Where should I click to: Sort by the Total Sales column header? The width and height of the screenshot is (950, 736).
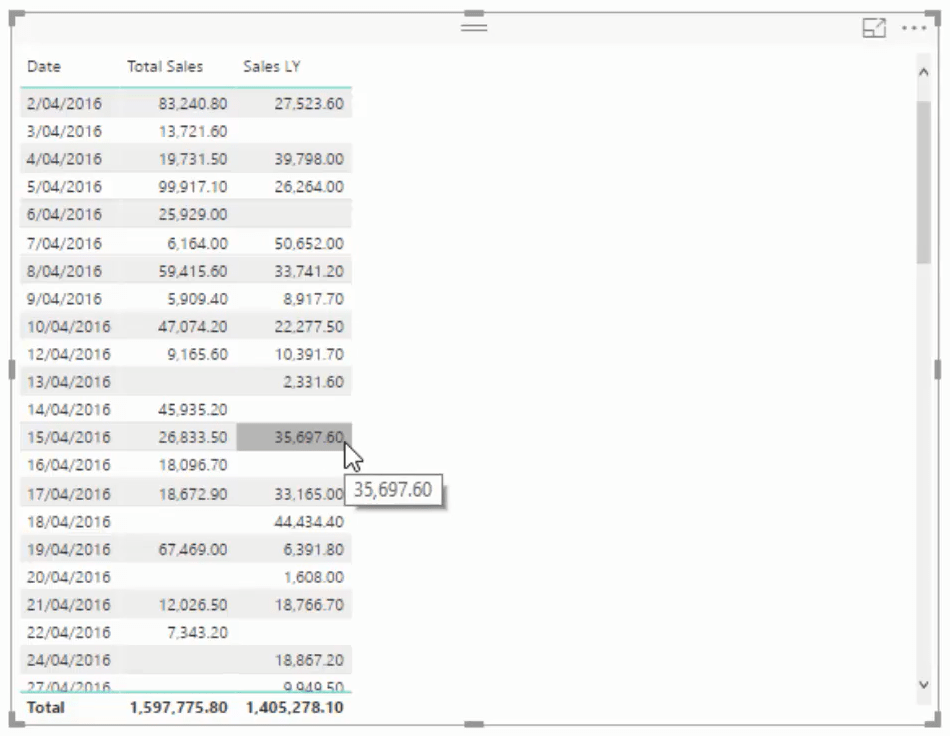click(165, 67)
